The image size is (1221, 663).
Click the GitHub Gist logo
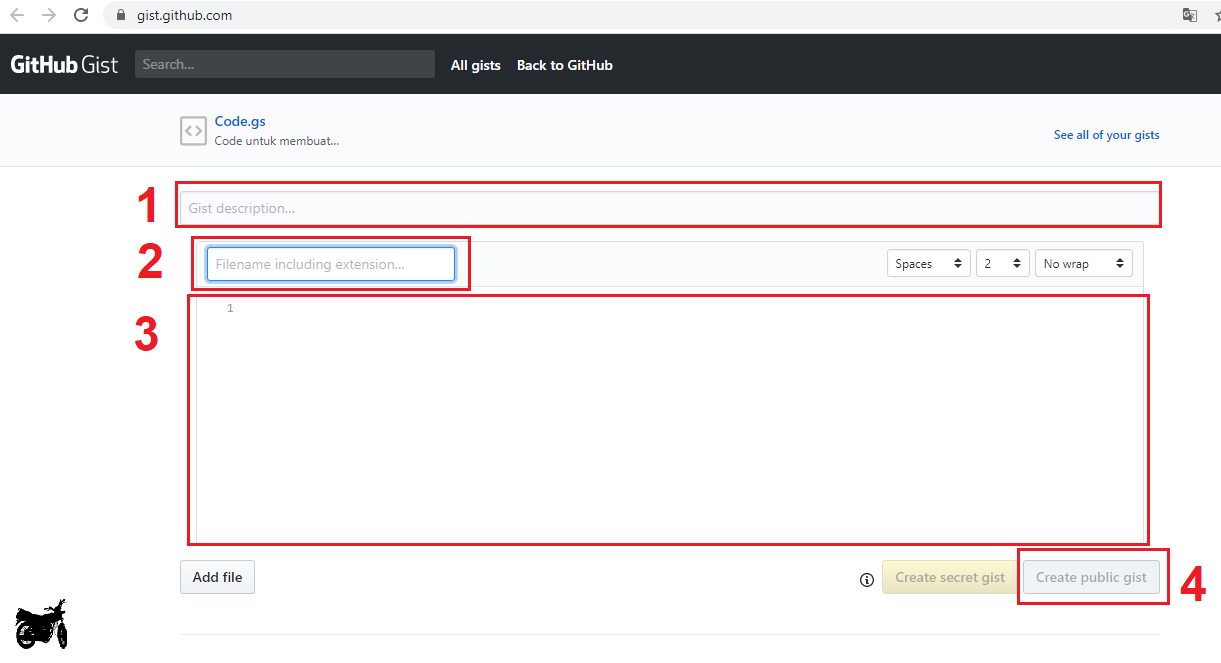(64, 65)
